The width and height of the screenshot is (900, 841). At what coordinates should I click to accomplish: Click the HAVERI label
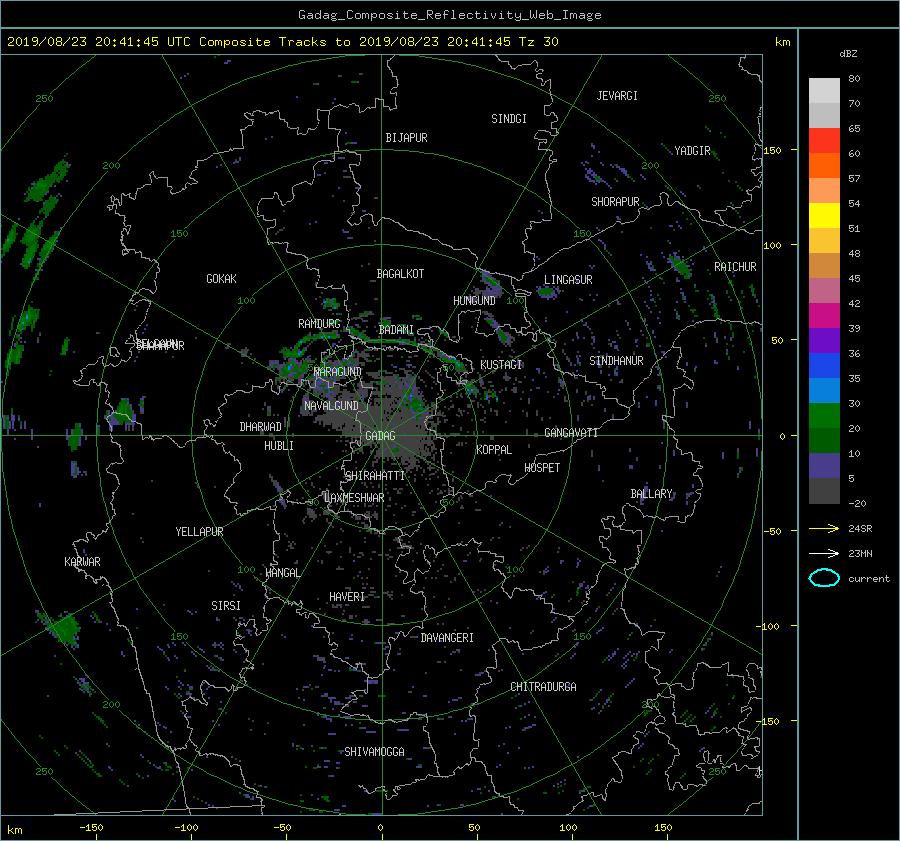347,597
